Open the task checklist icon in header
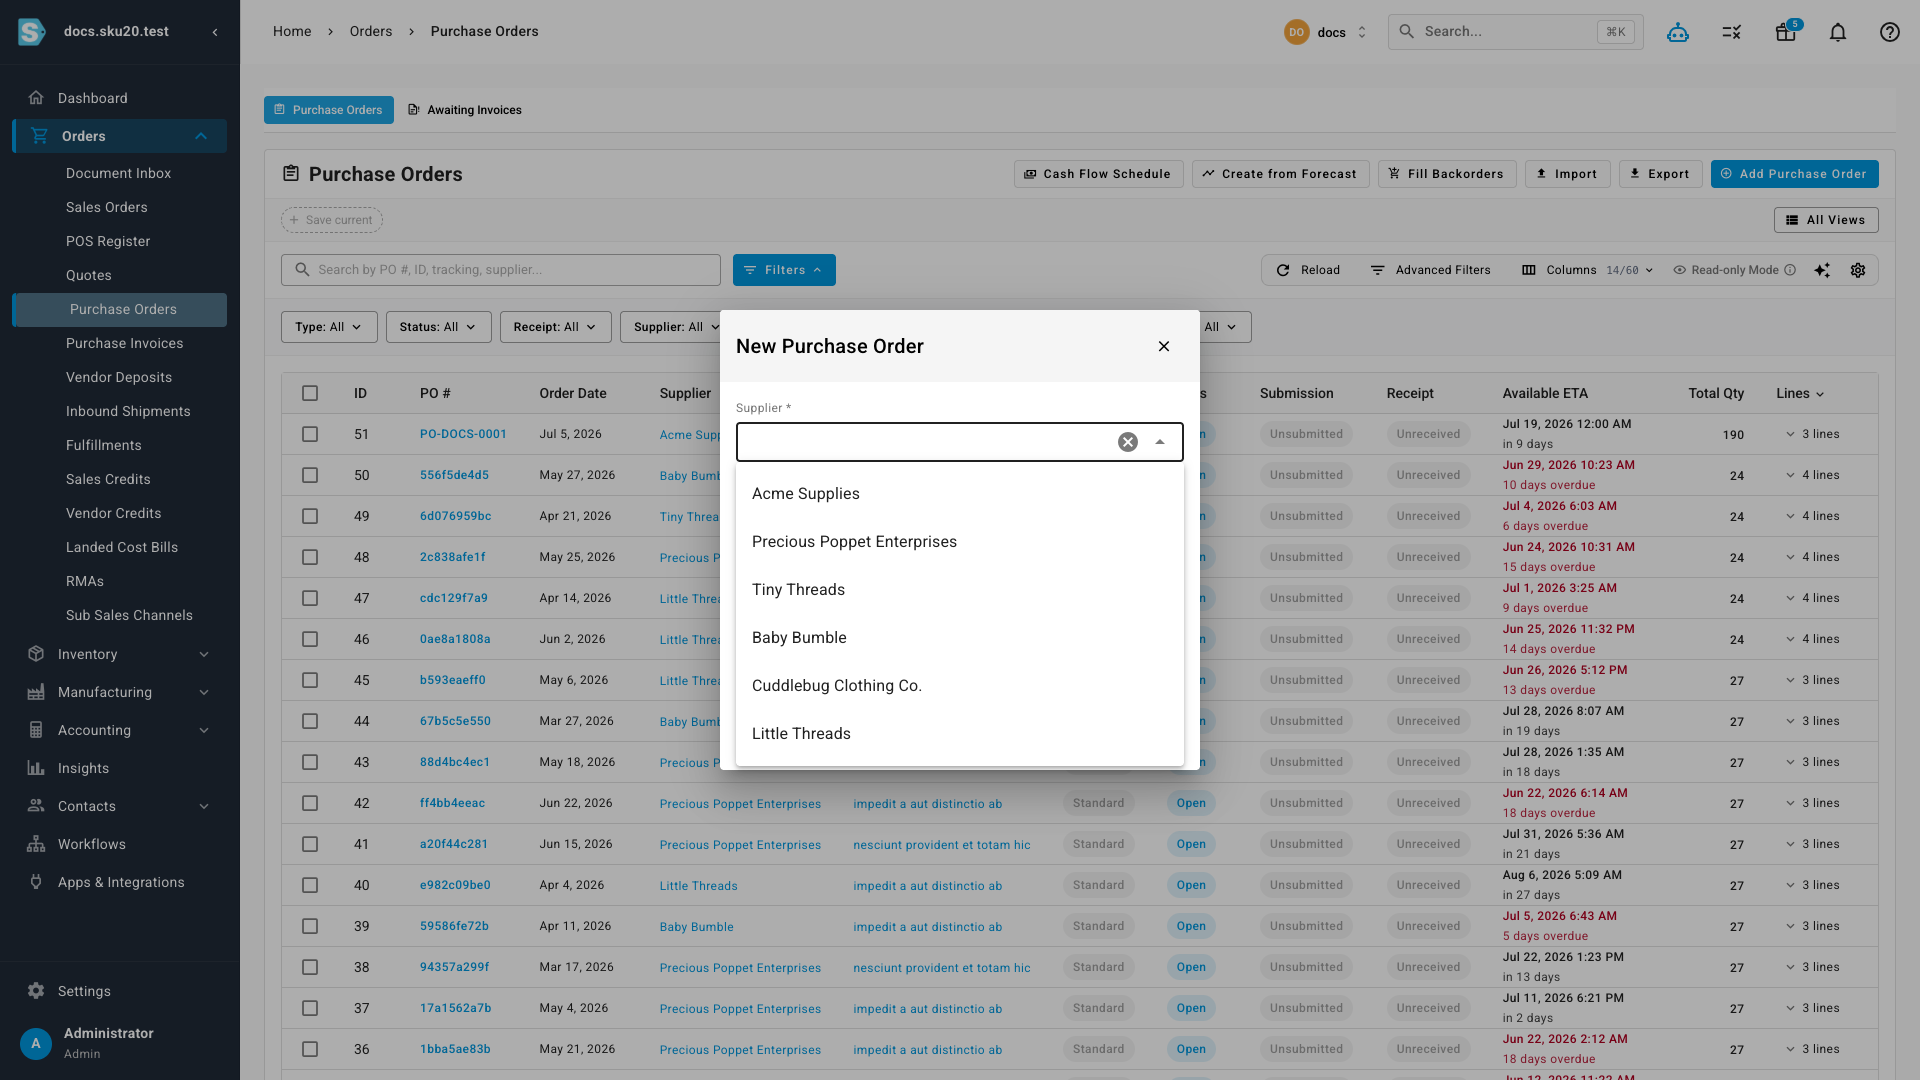This screenshot has width=1920, height=1080. pos(1732,32)
